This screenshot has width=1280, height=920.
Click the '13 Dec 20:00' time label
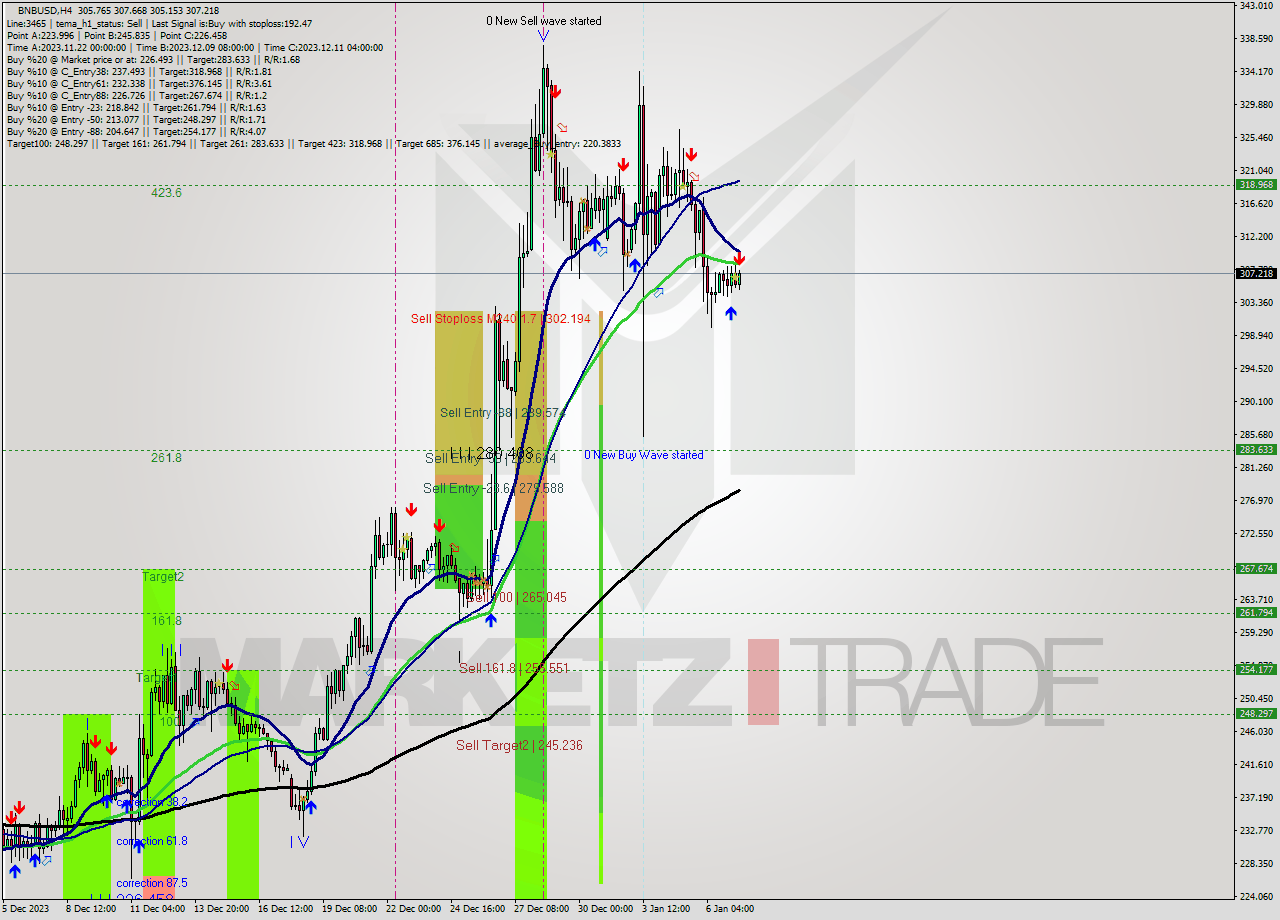(x=221, y=909)
